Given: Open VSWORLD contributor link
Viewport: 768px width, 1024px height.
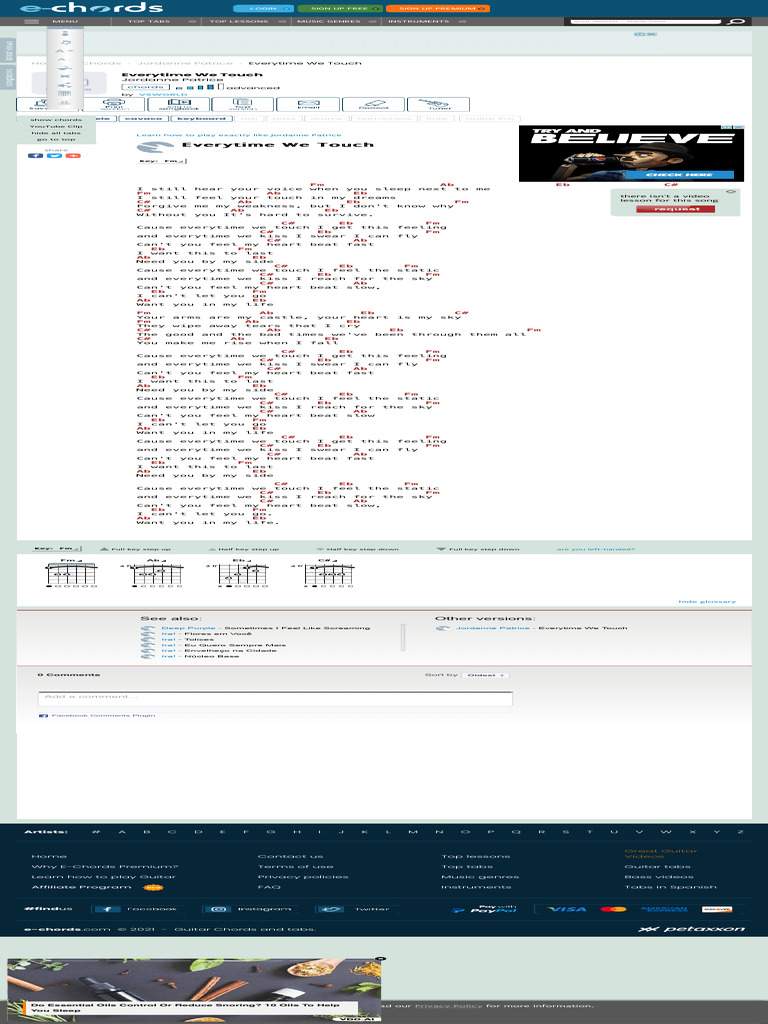Looking at the screenshot, I should click(163, 95).
